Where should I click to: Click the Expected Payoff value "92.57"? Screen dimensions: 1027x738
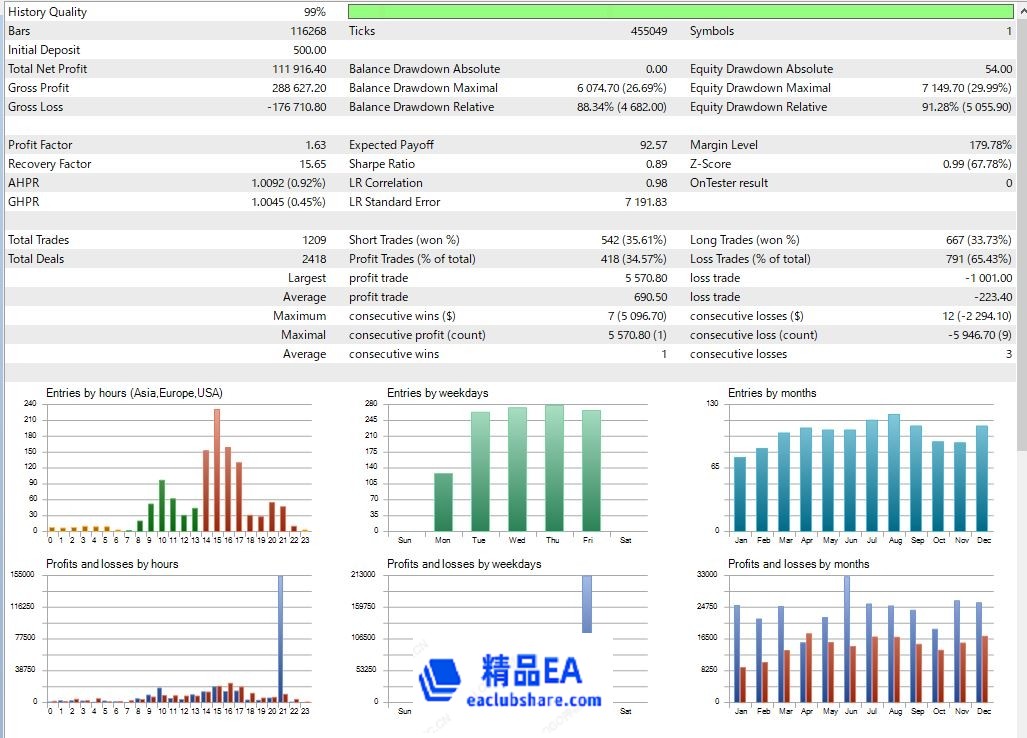pyautogui.click(x=654, y=145)
